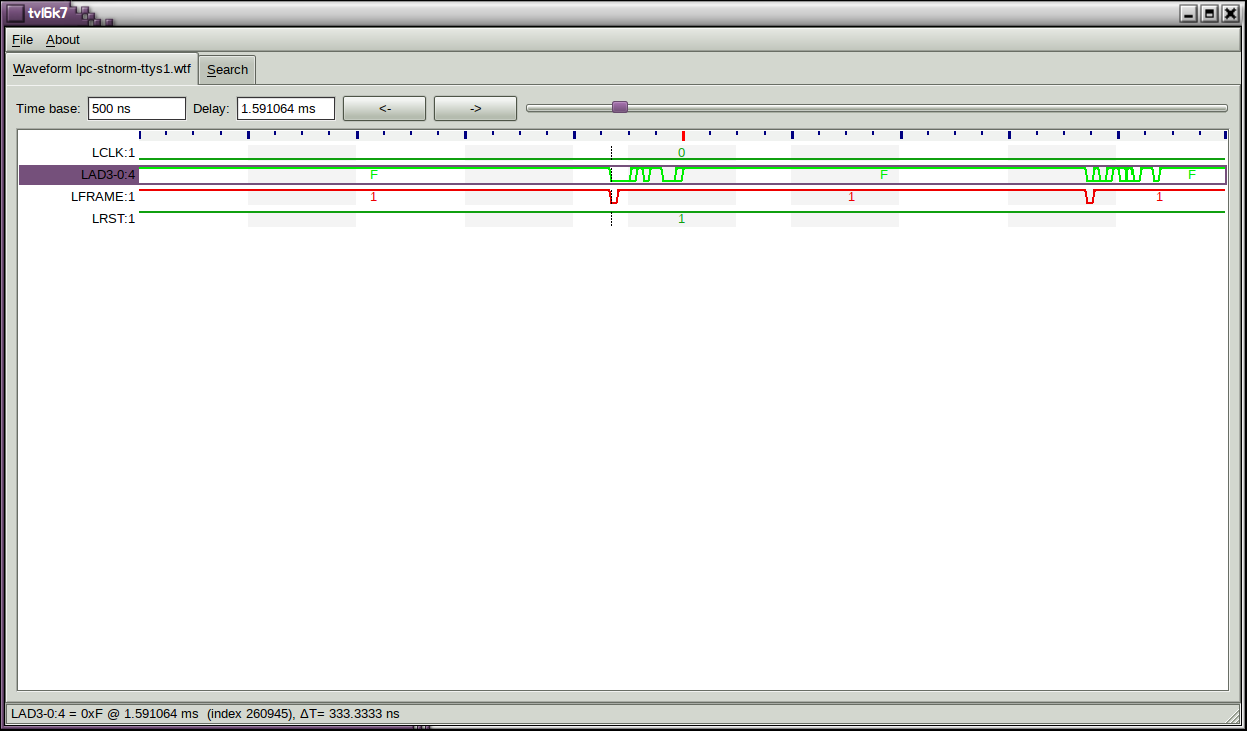Viewport: 1247px width, 731px height.
Task: Click the purple waveform position slider handle
Action: (620, 107)
